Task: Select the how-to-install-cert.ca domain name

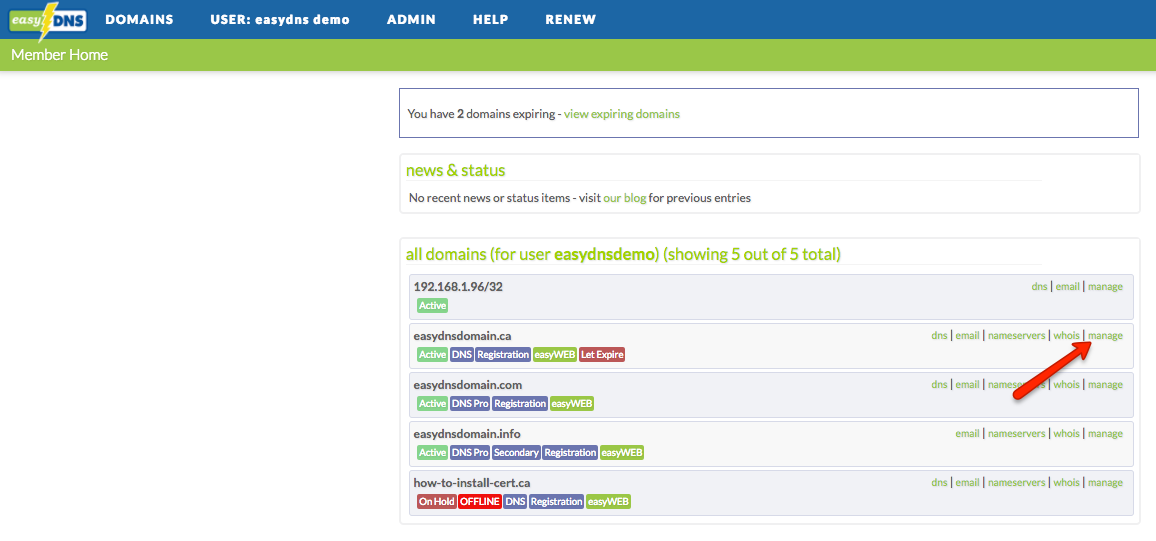Action: tap(472, 483)
